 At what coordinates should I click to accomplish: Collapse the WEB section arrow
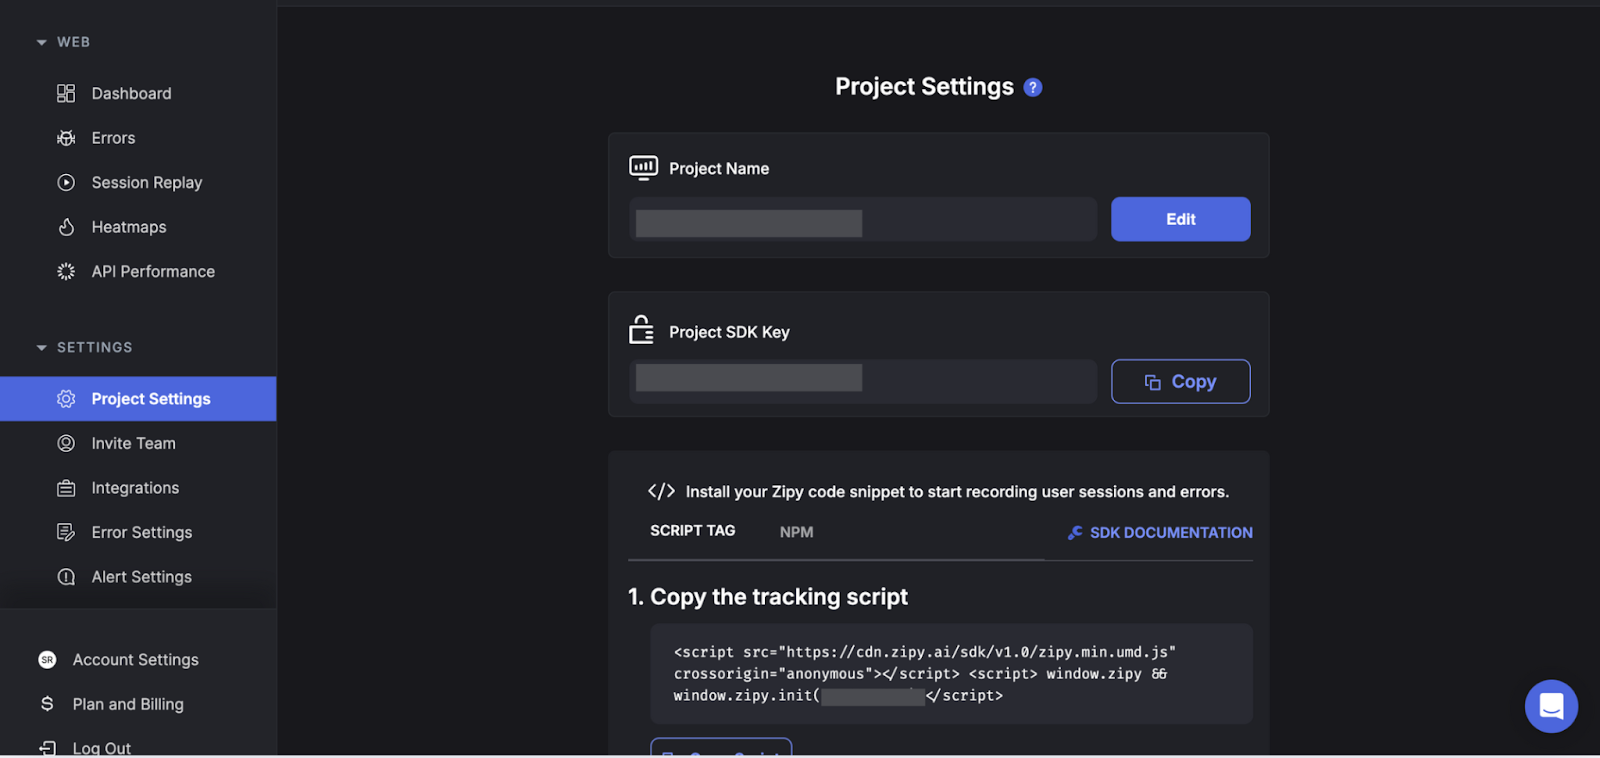(x=41, y=42)
